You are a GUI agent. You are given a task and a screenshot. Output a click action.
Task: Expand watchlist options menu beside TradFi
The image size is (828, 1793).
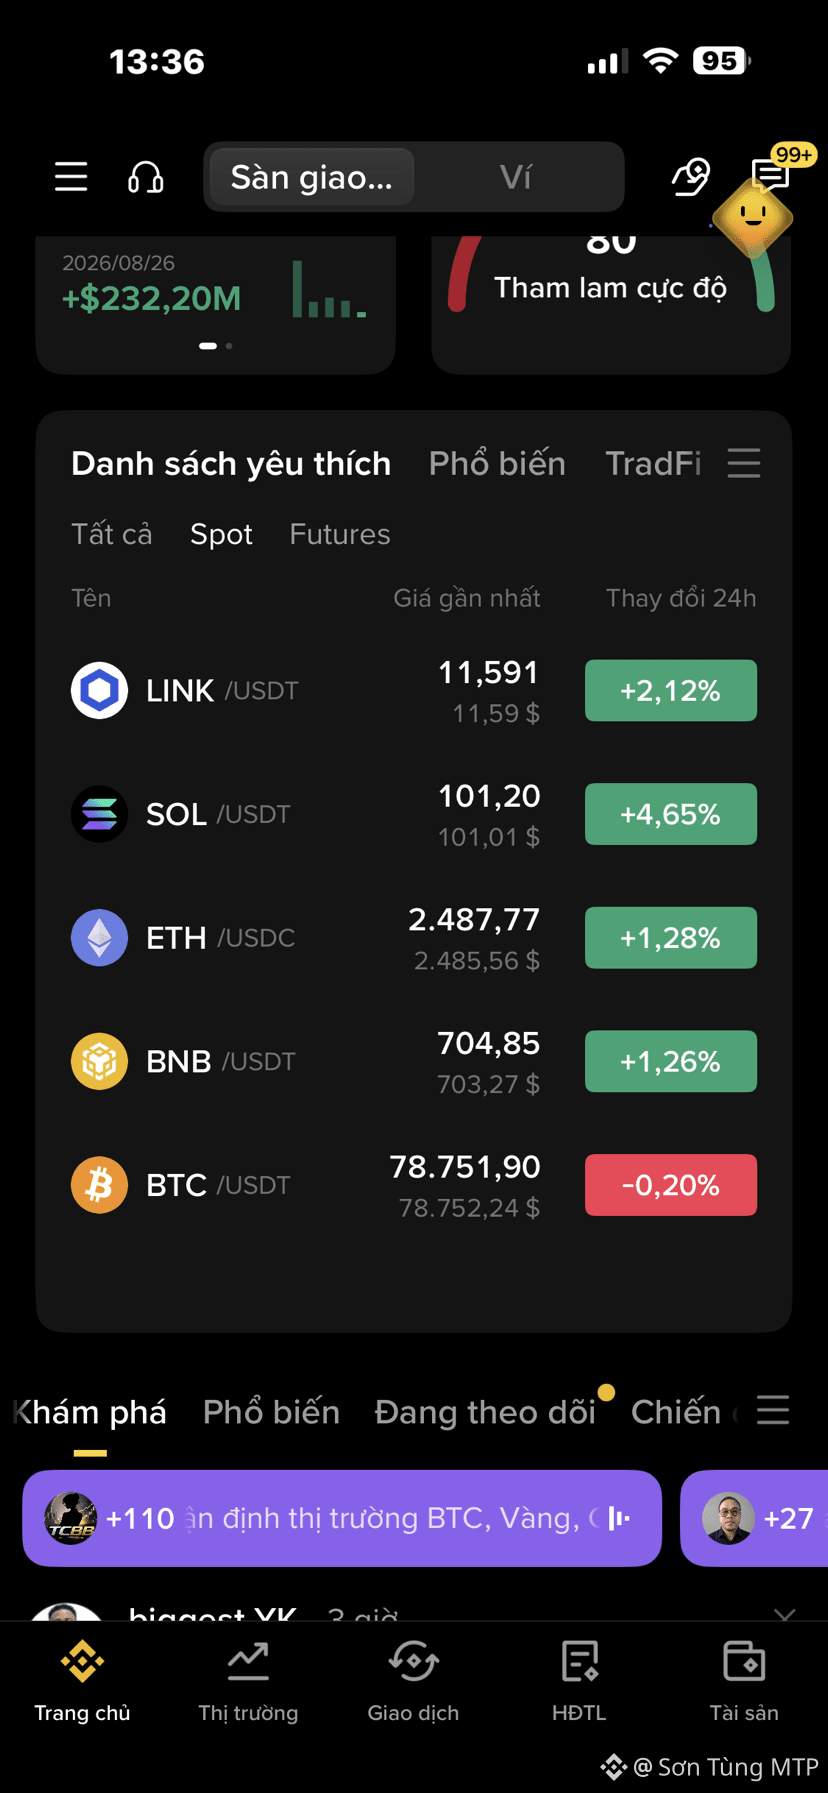pyautogui.click(x=744, y=463)
